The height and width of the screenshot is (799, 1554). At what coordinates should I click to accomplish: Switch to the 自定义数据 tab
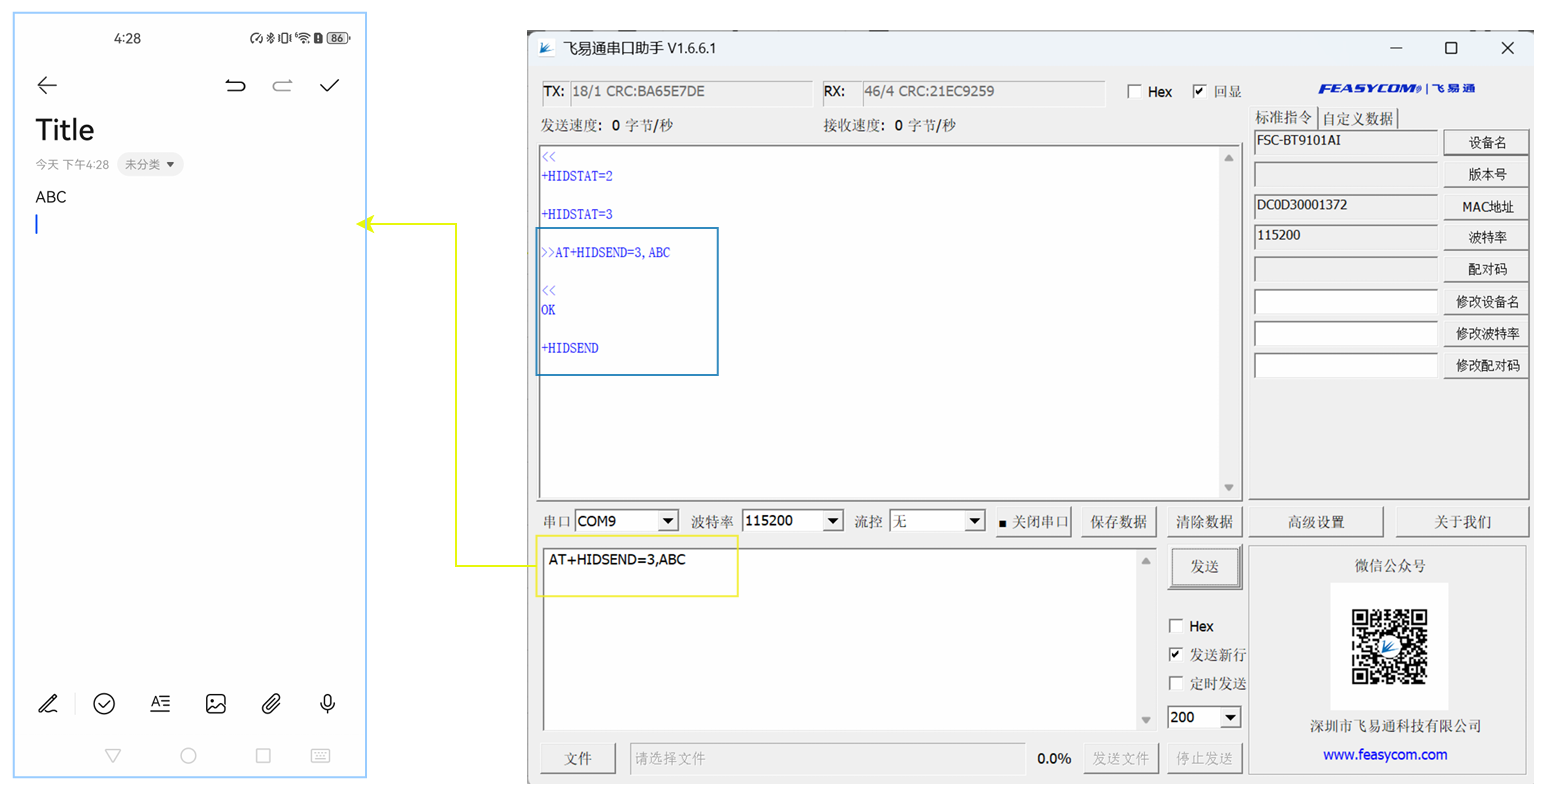pos(1357,119)
